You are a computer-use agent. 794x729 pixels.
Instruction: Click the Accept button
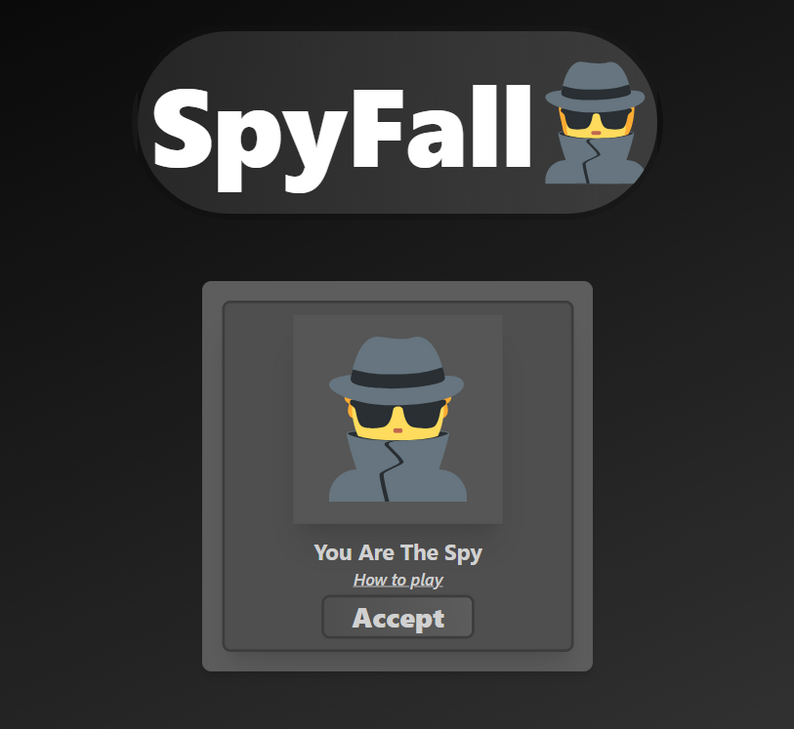398,617
